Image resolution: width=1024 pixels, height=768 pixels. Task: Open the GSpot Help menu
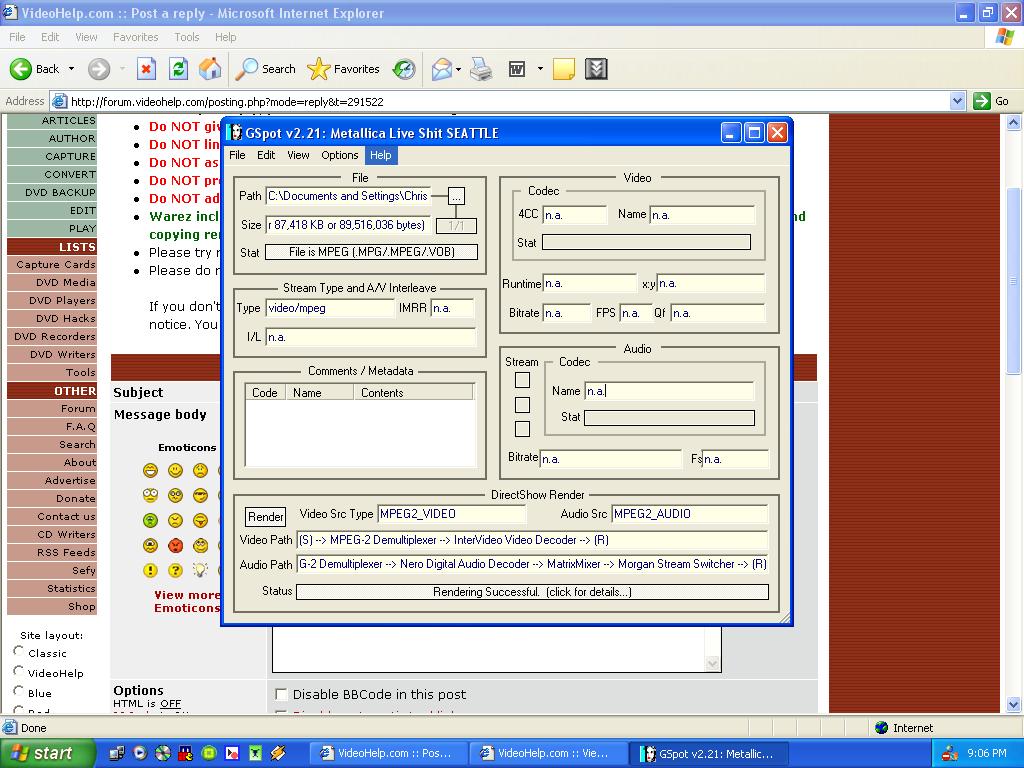coord(381,155)
